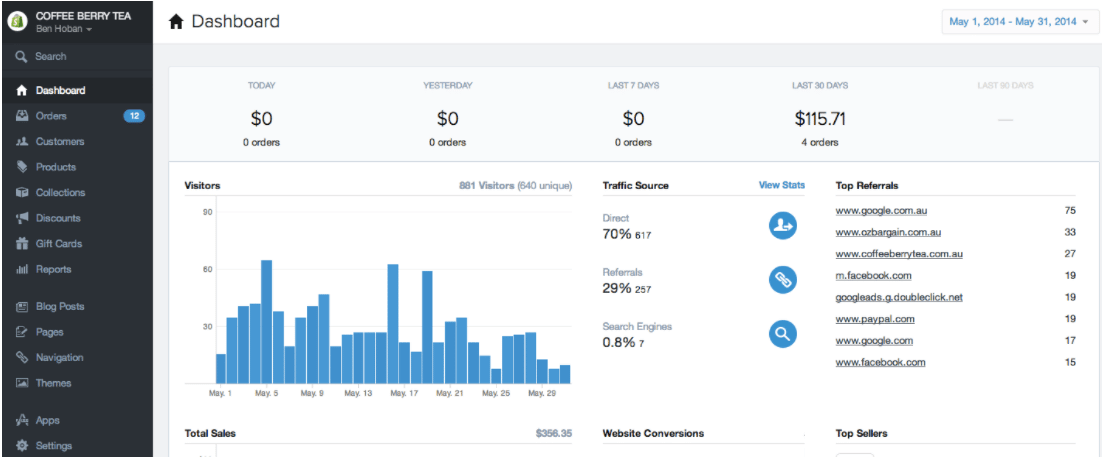The width and height of the screenshot is (1102, 460).
Task: Click the Apps icon in sidebar
Action: tap(21, 421)
